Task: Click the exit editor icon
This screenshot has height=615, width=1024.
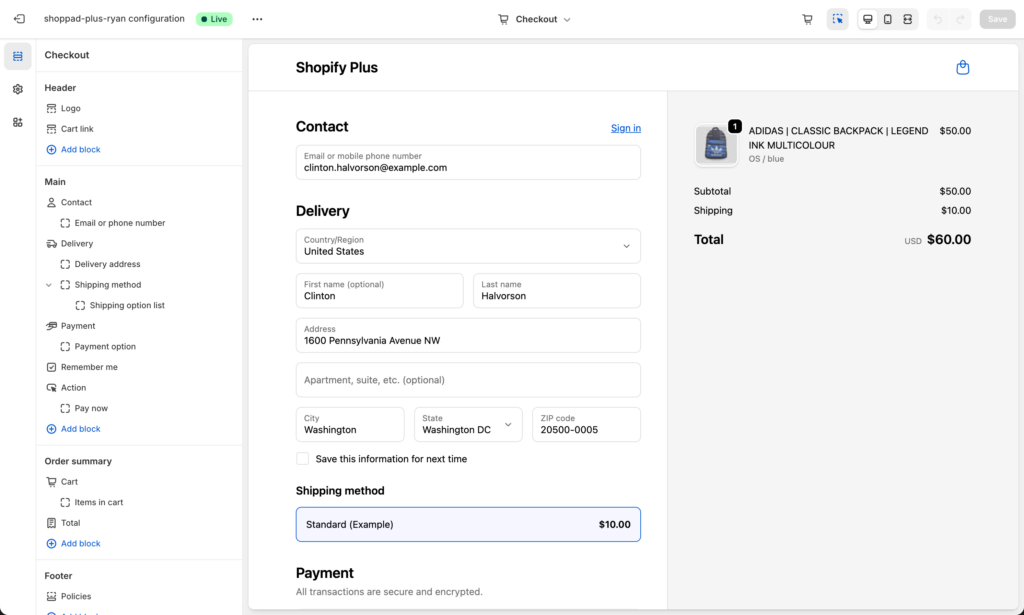Action: pos(20,19)
